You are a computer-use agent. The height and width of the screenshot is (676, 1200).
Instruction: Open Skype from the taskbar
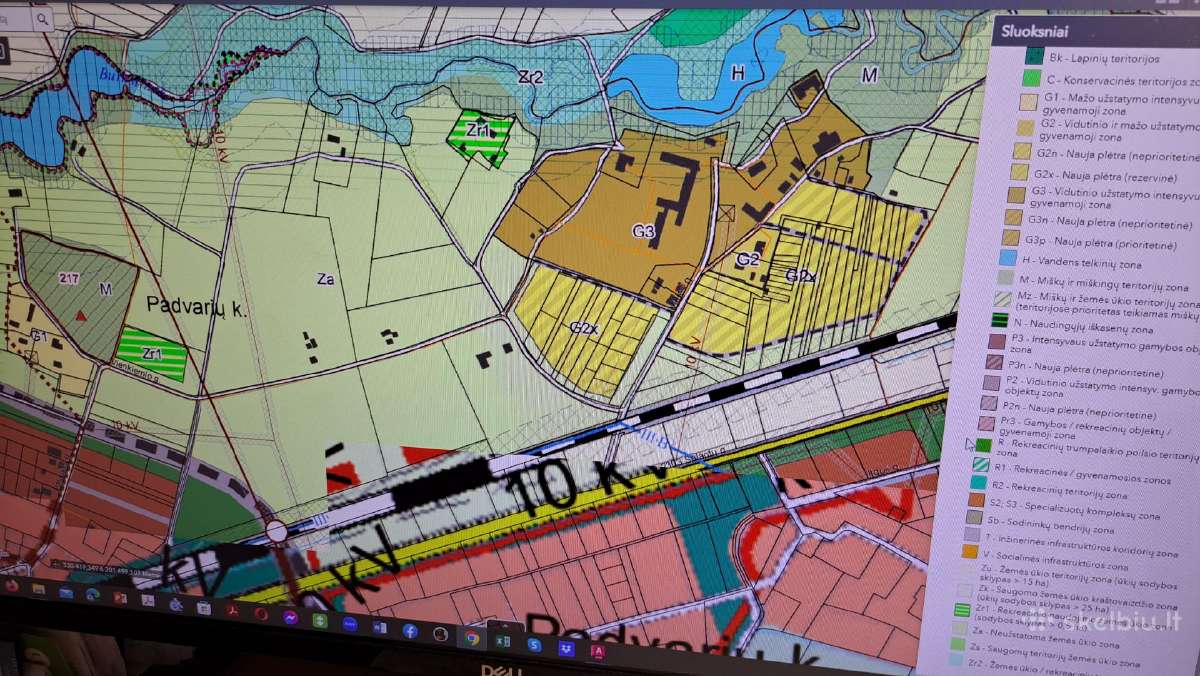tap(534, 645)
